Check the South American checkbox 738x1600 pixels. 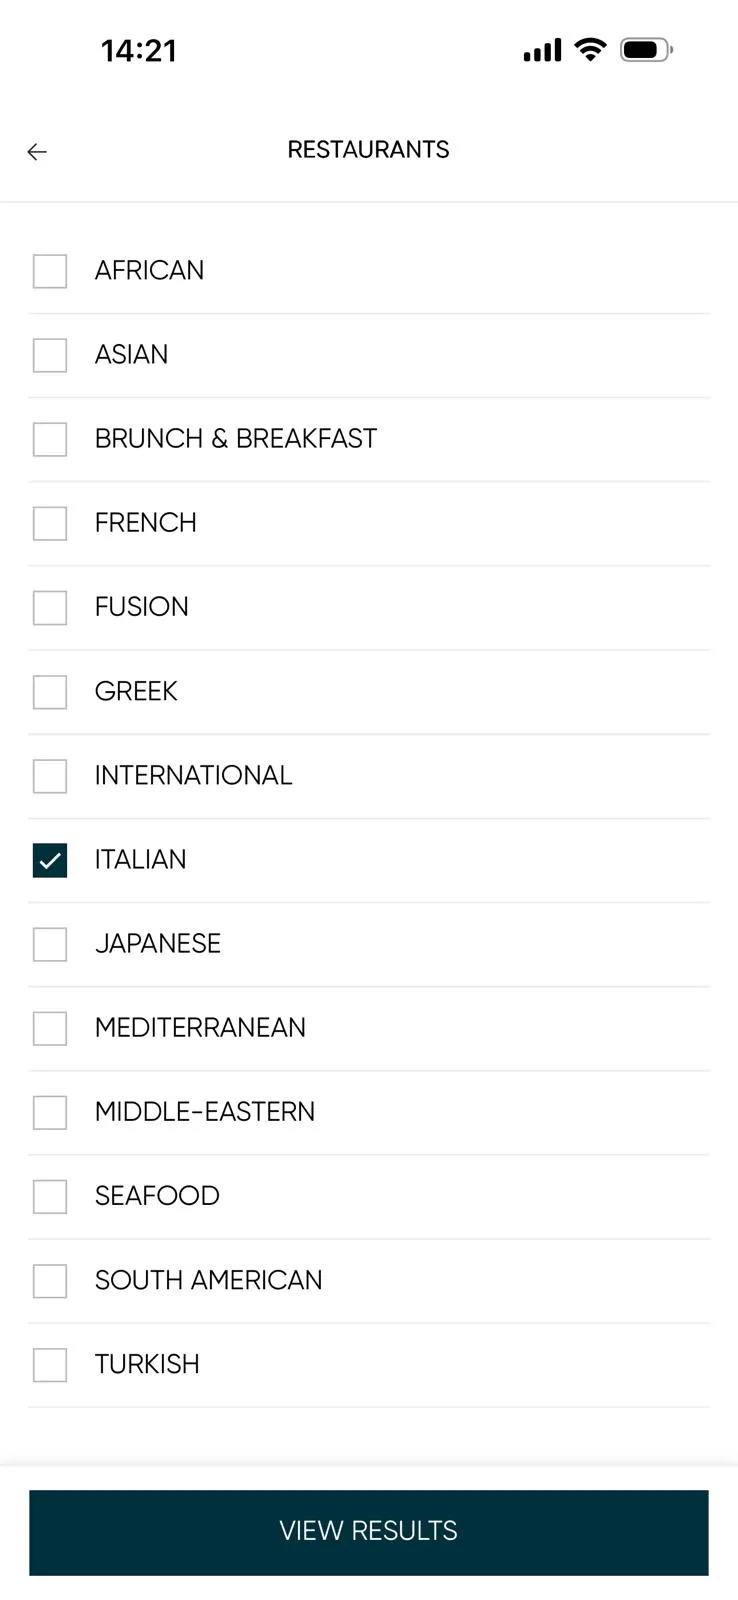coord(50,1280)
